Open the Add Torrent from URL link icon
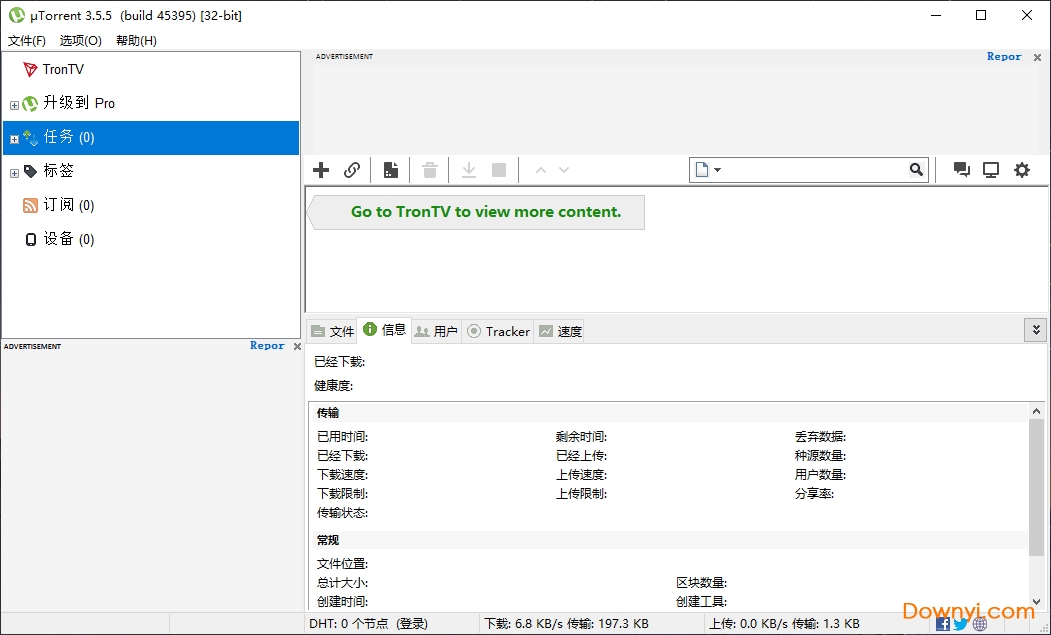This screenshot has width=1051, height=635. point(352,170)
